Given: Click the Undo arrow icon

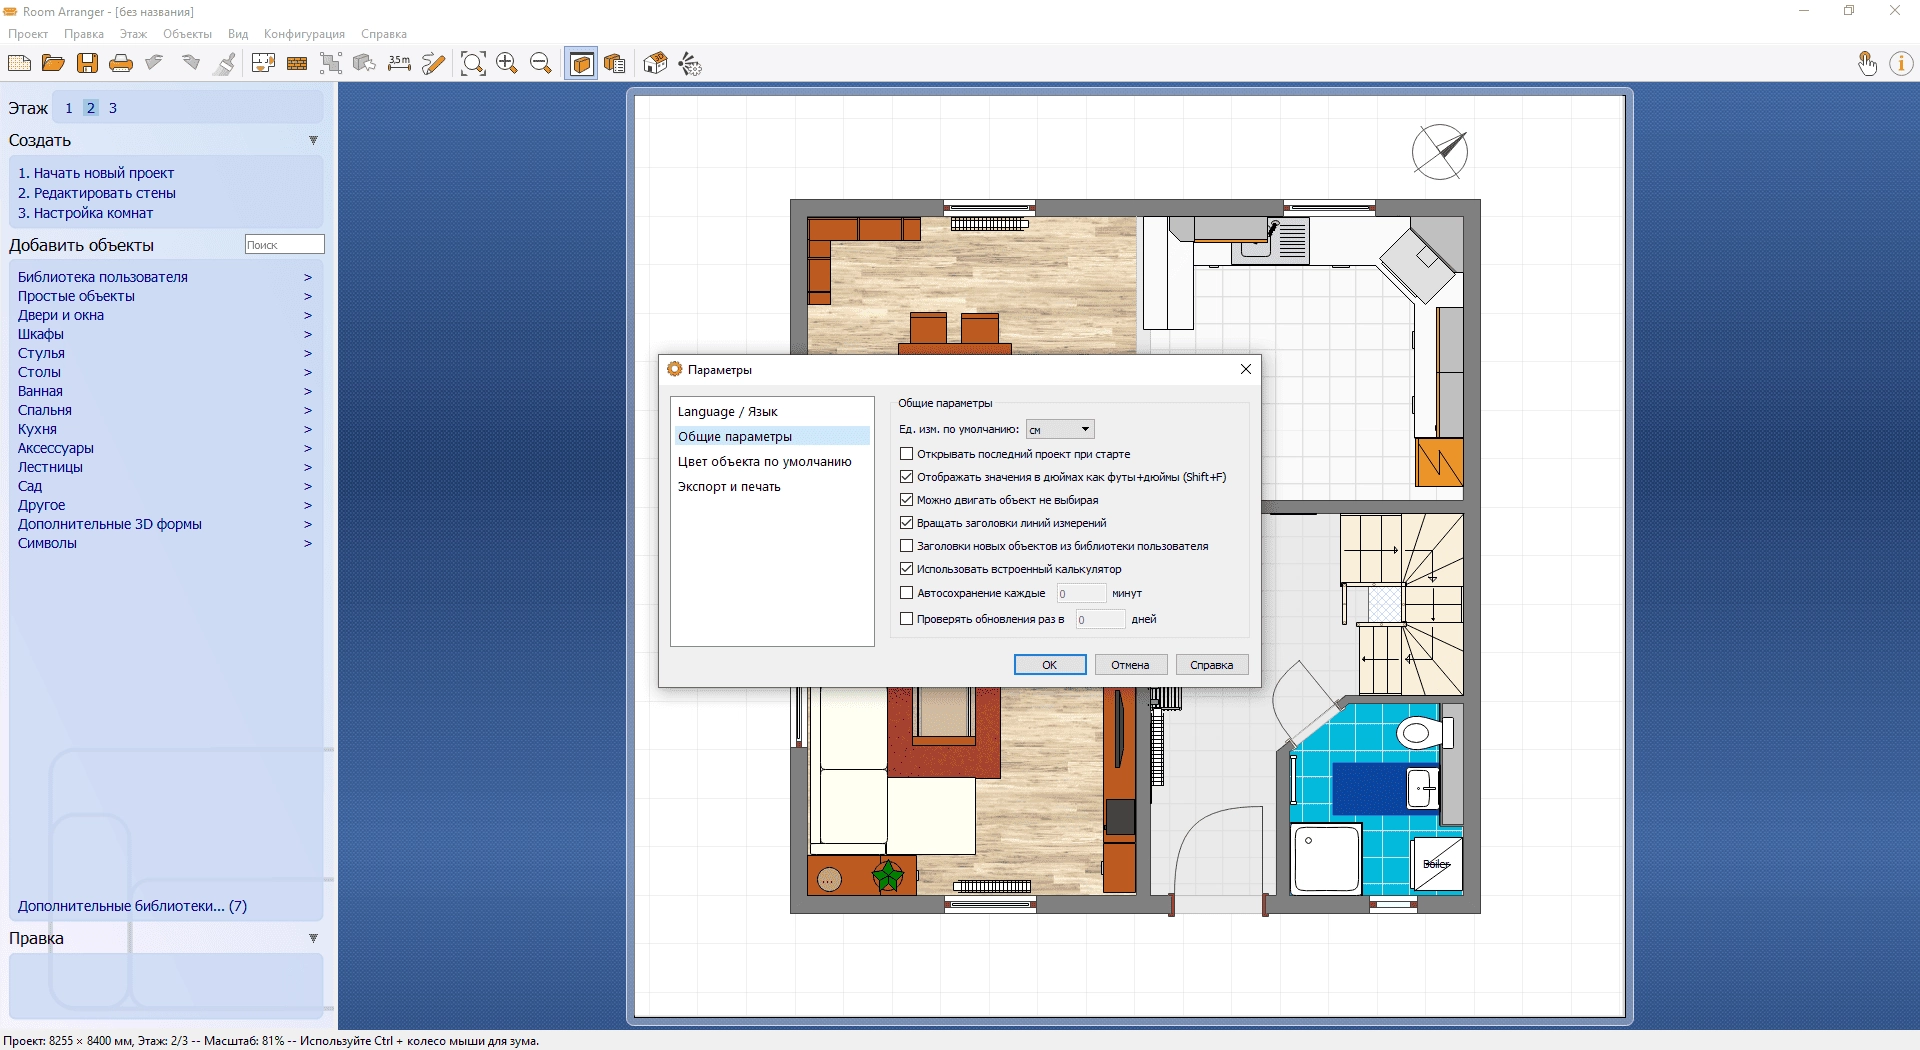Looking at the screenshot, I should (x=155, y=64).
